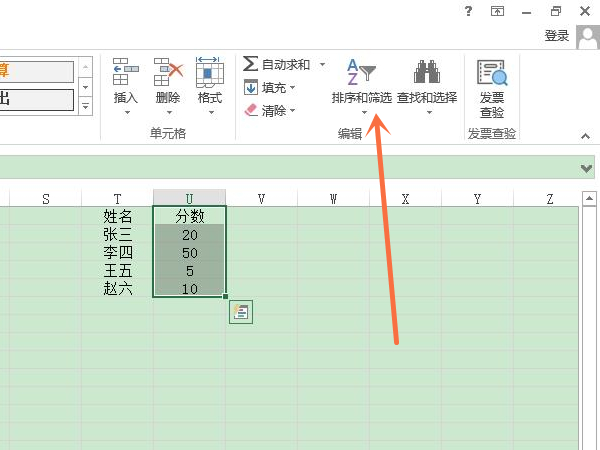The height and width of the screenshot is (450, 600).
Task: Click the AutoSum sigma icon
Action: pos(251,64)
